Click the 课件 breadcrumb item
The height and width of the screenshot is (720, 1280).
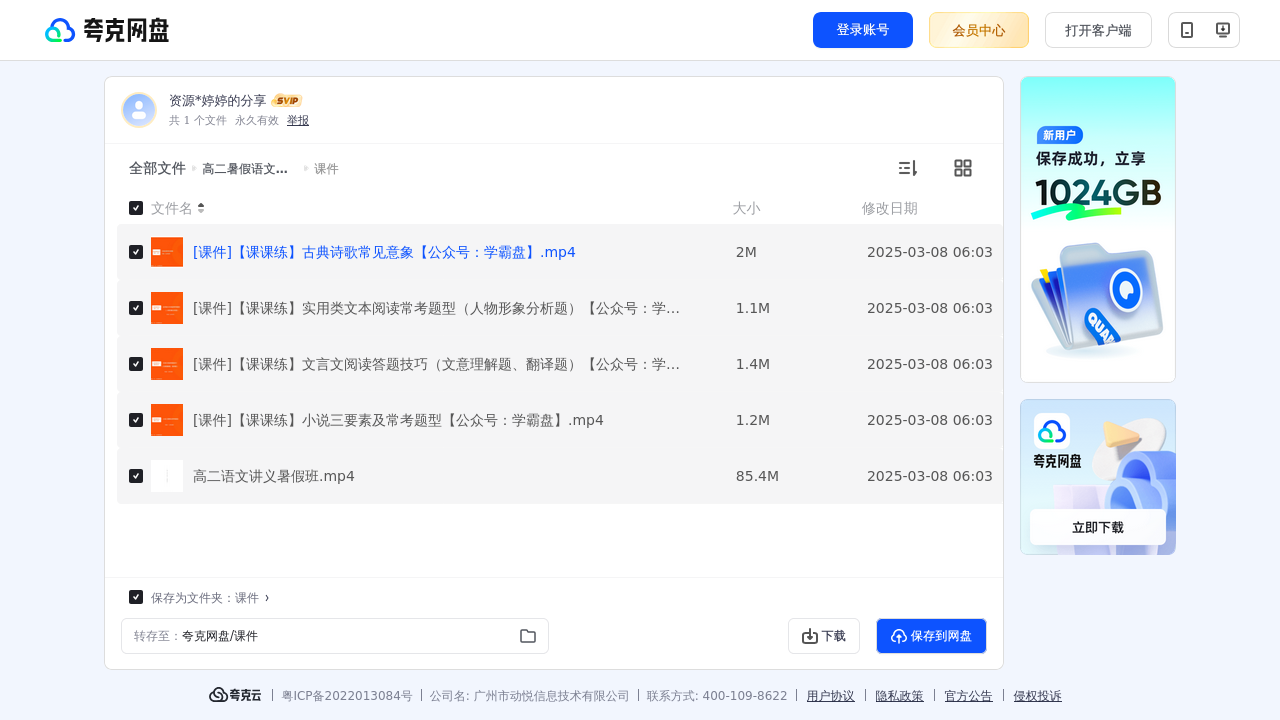click(326, 169)
